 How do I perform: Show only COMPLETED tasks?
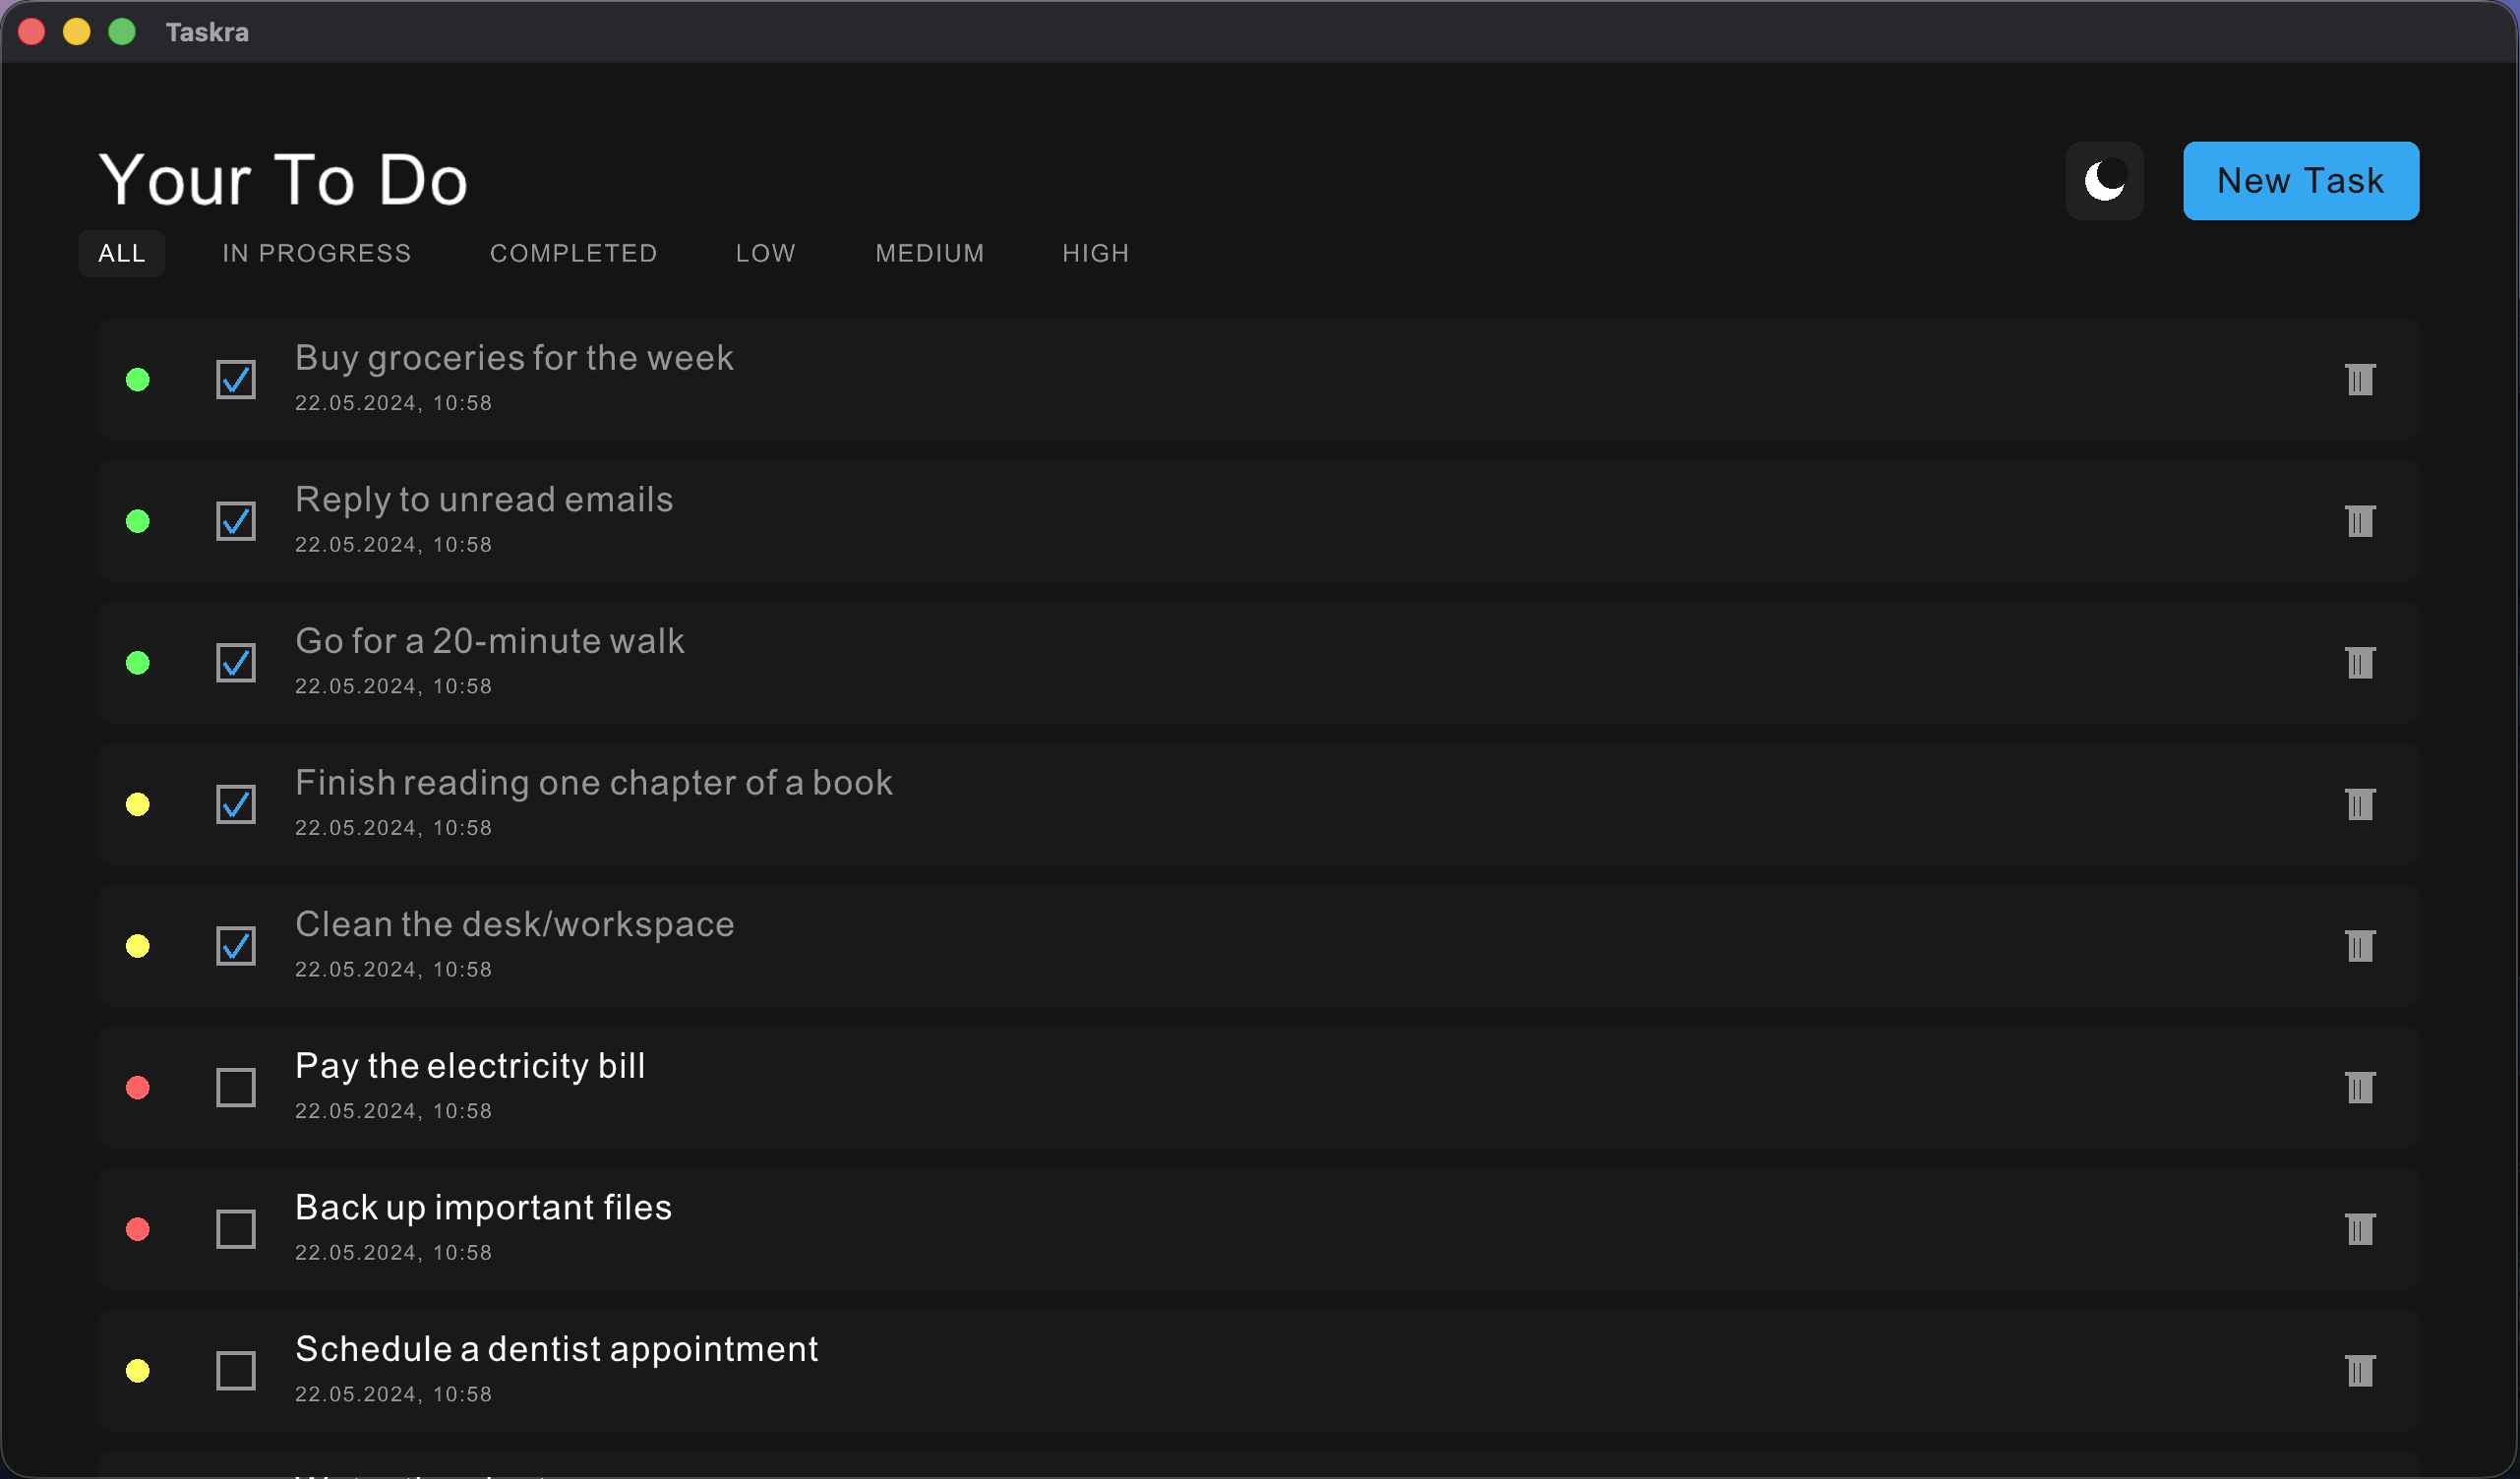[573, 253]
